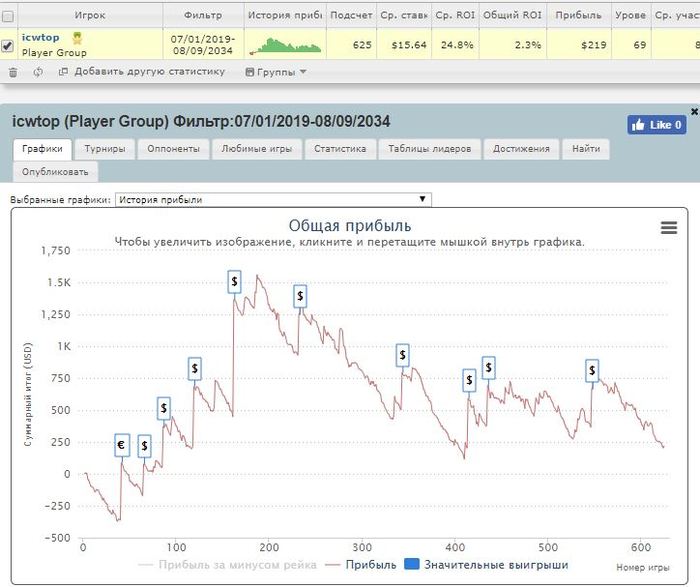Click the euro win marker on the chart
This screenshot has width=700, height=587.
(122, 445)
